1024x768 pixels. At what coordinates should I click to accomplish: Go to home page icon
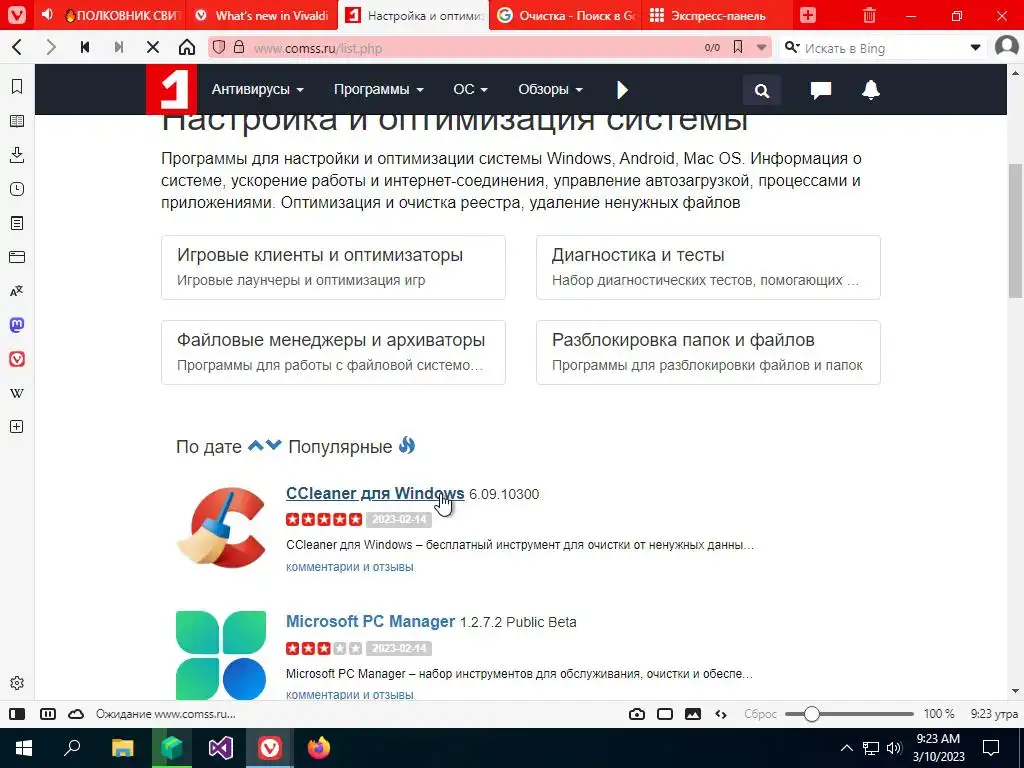tap(187, 48)
